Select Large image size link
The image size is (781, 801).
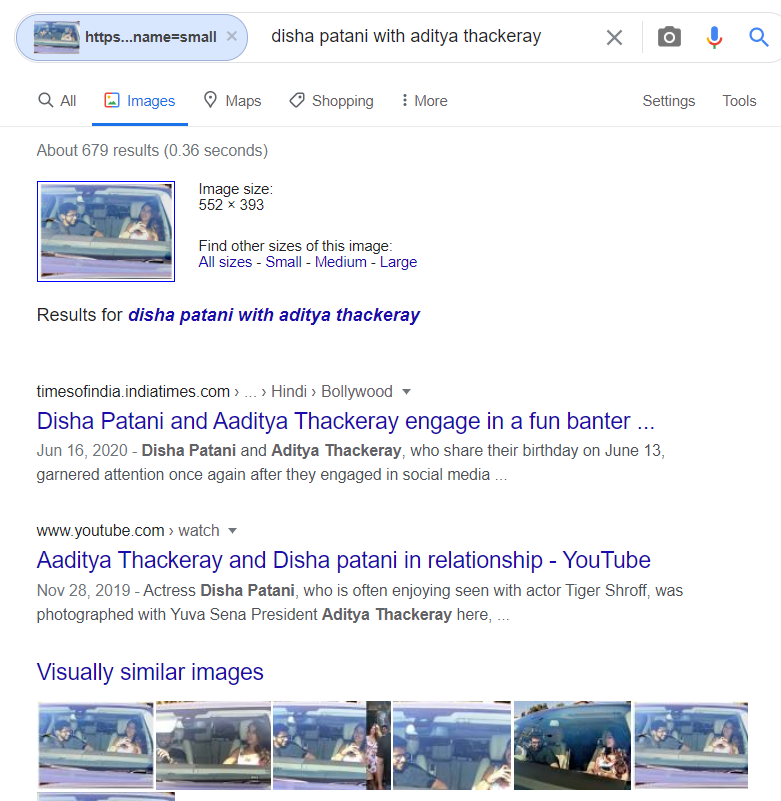pos(398,262)
